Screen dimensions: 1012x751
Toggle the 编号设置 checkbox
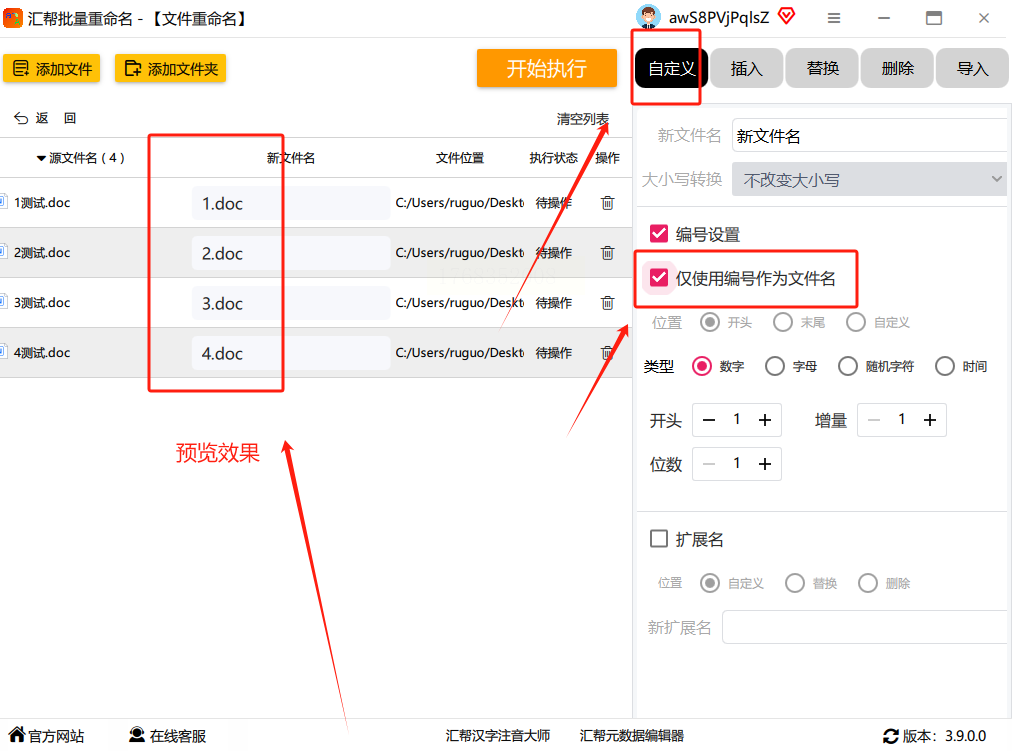click(x=658, y=234)
